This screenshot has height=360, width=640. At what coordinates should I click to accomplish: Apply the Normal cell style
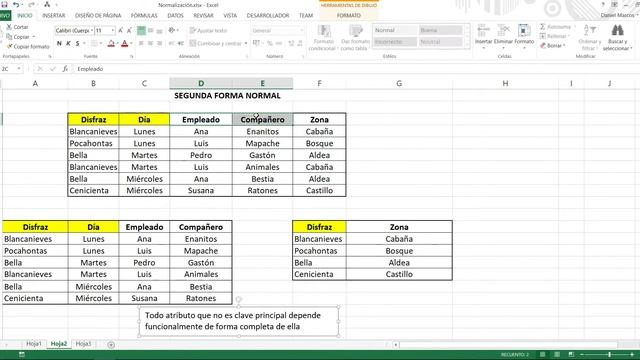[x=395, y=30]
